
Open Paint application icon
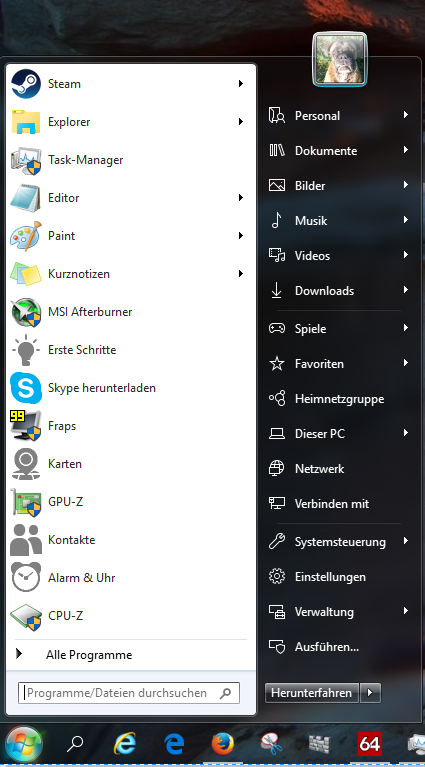coord(26,236)
